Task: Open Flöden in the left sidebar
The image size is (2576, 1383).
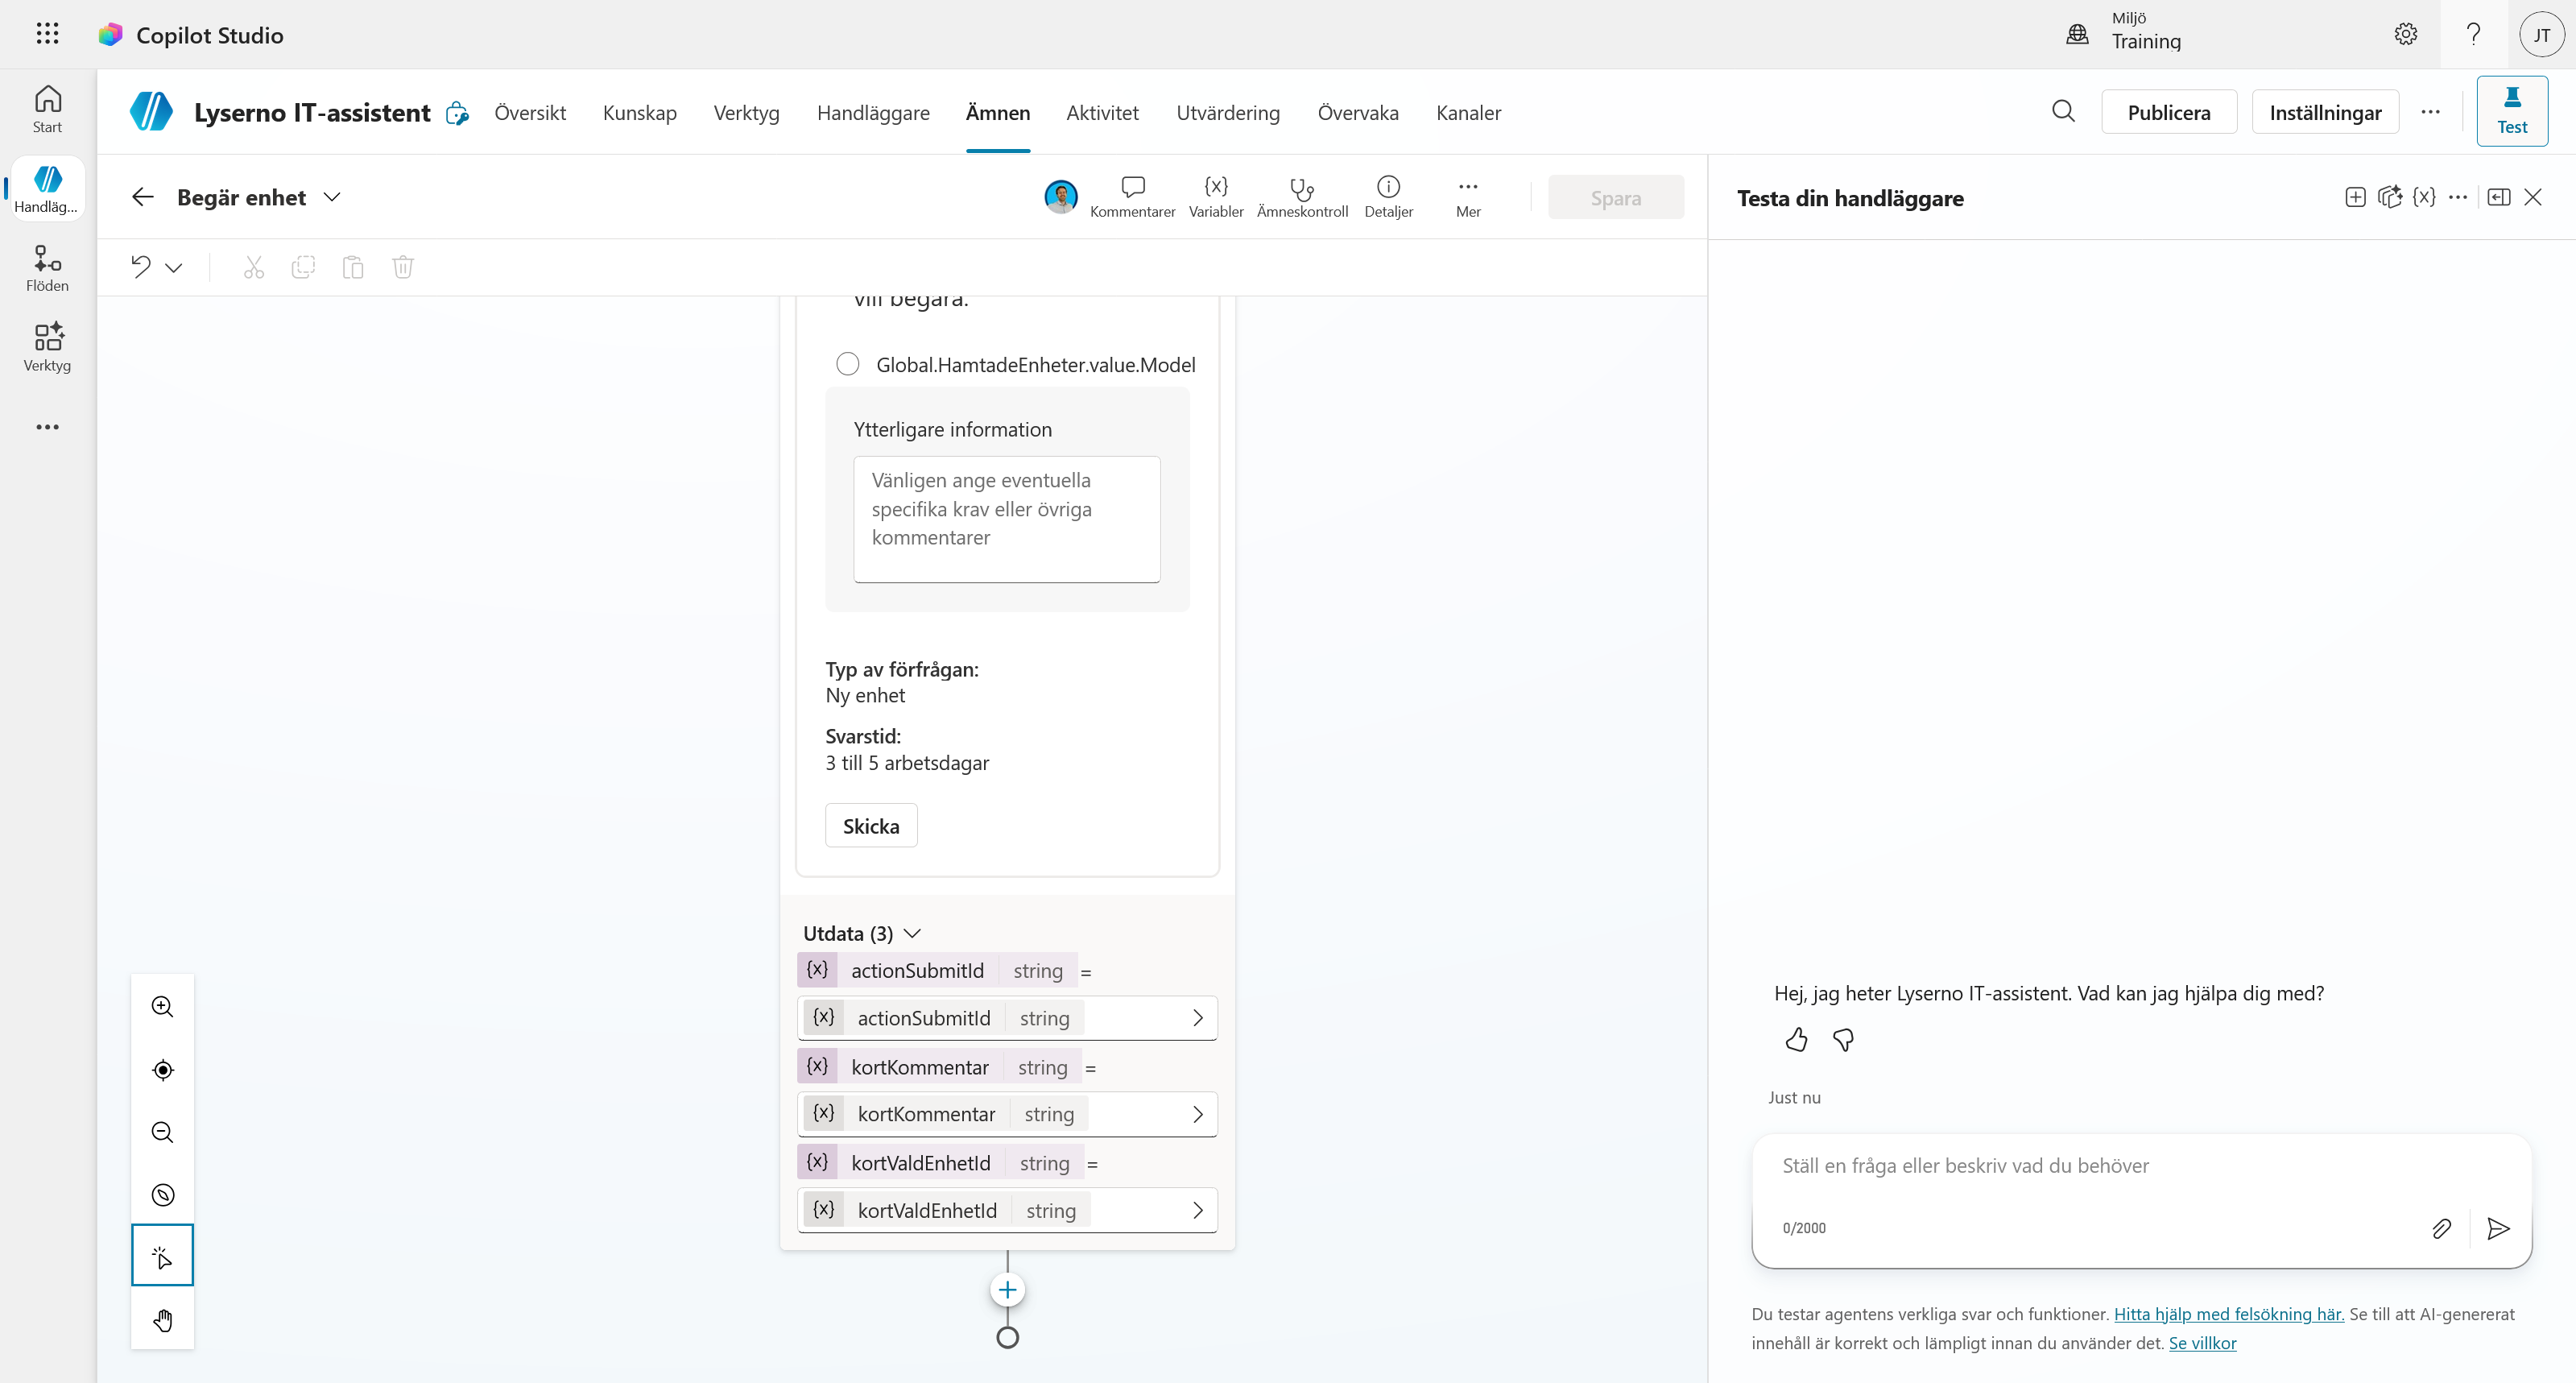Action: click(x=47, y=268)
